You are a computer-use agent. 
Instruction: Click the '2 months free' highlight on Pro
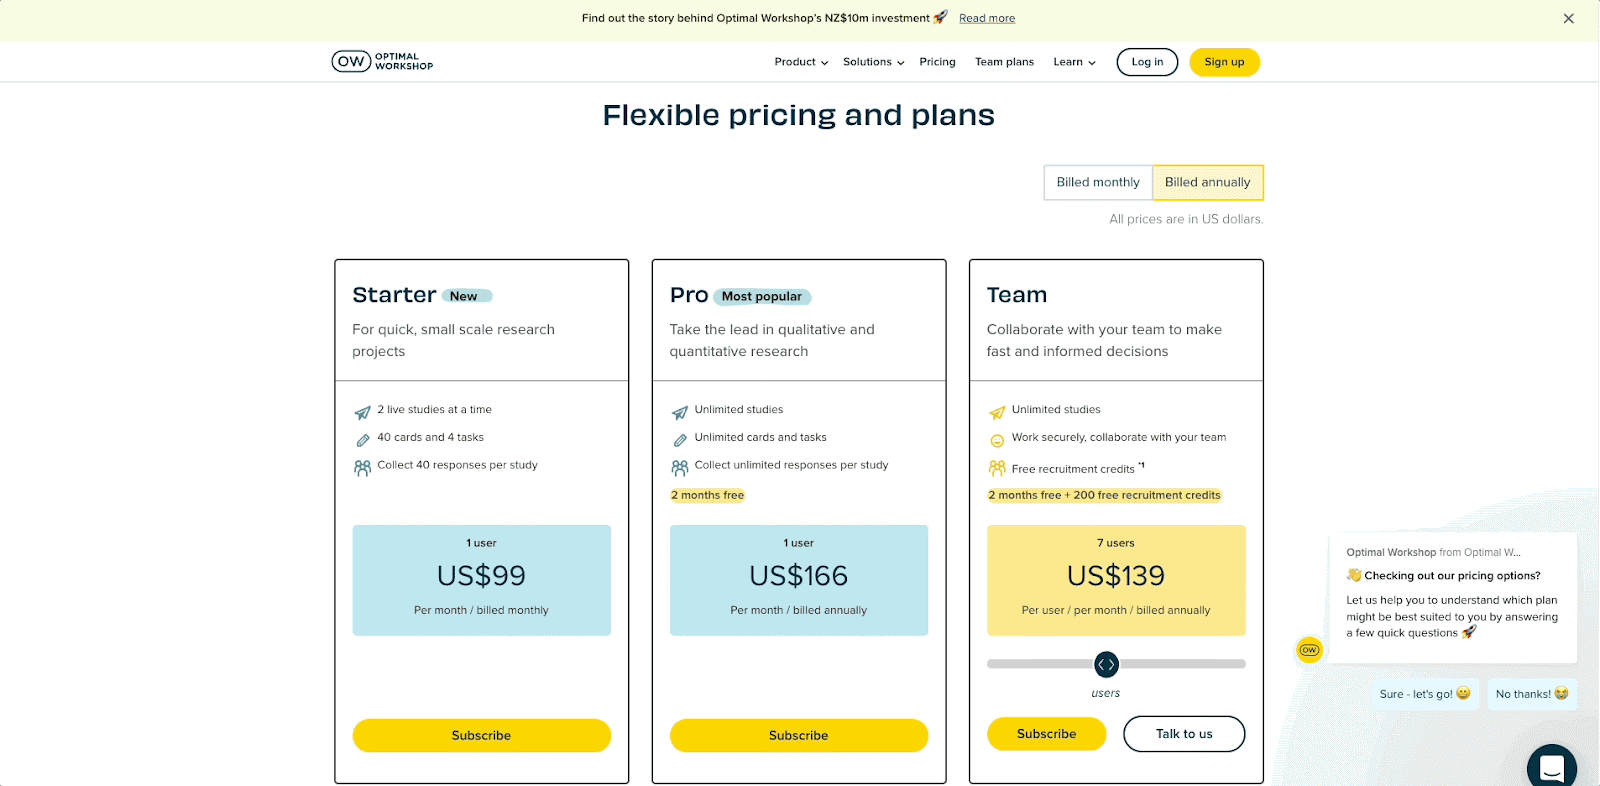click(707, 495)
